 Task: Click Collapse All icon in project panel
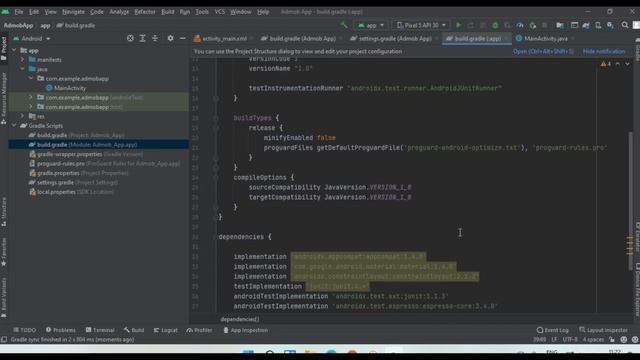155,38
